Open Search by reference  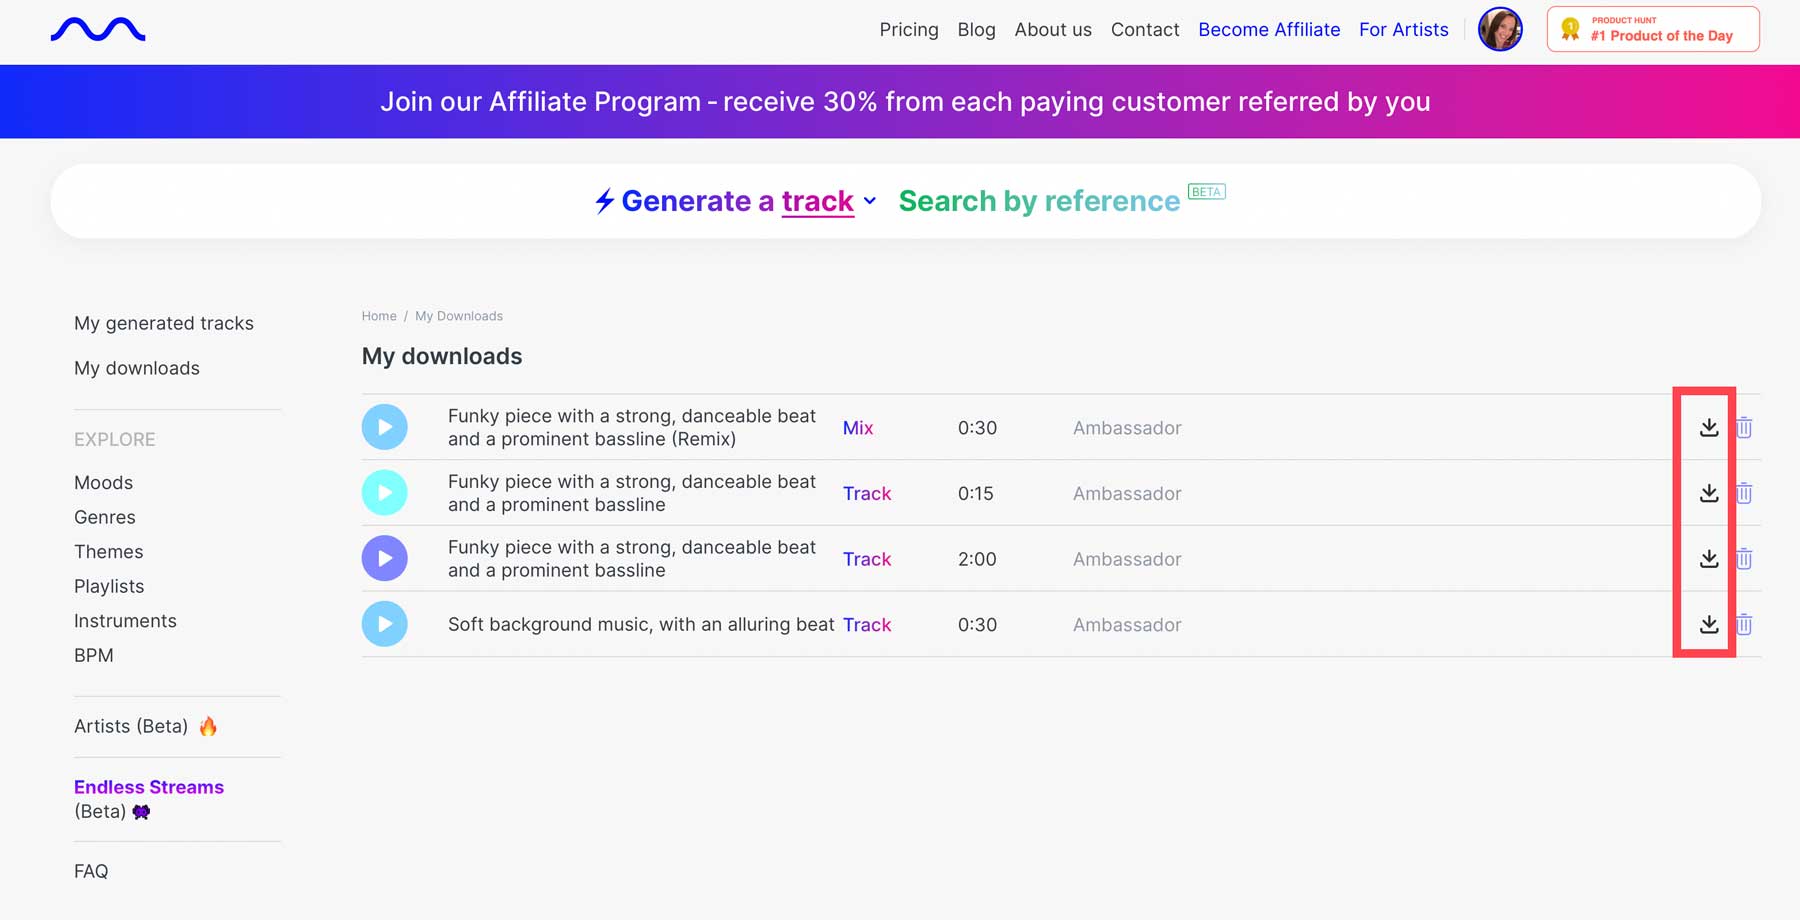1039,201
